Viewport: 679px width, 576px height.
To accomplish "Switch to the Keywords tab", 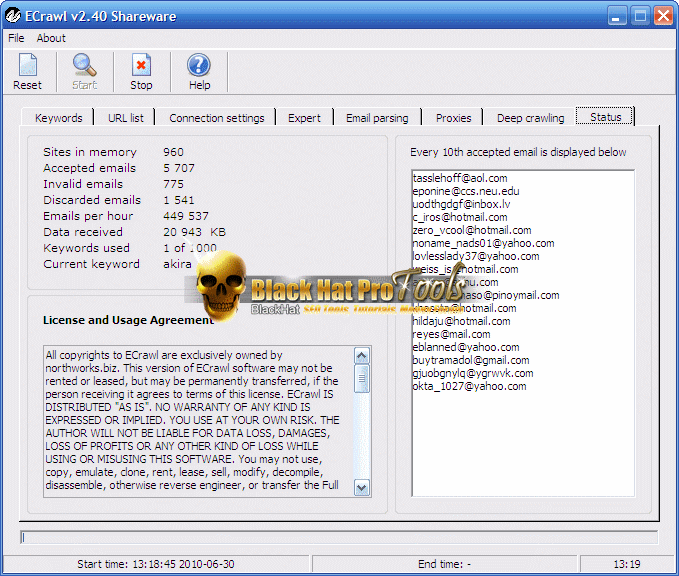I will (x=58, y=118).
